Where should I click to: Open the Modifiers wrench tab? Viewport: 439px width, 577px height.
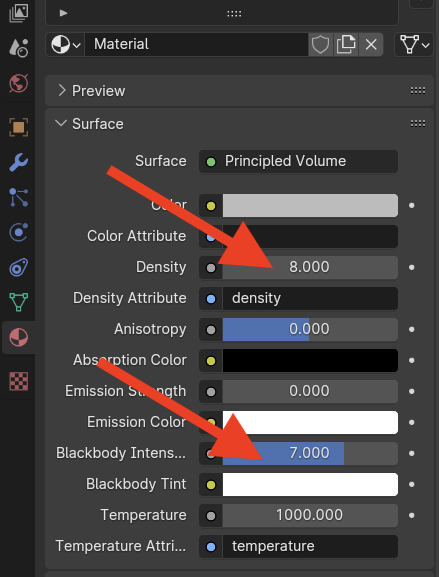tap(18, 162)
